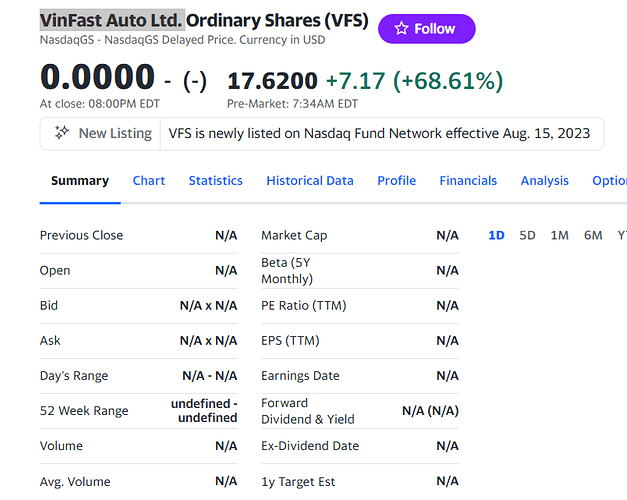Image resolution: width=627 pixels, height=500 pixels.
Task: Go to the Historical Data tab
Action: pyautogui.click(x=310, y=181)
